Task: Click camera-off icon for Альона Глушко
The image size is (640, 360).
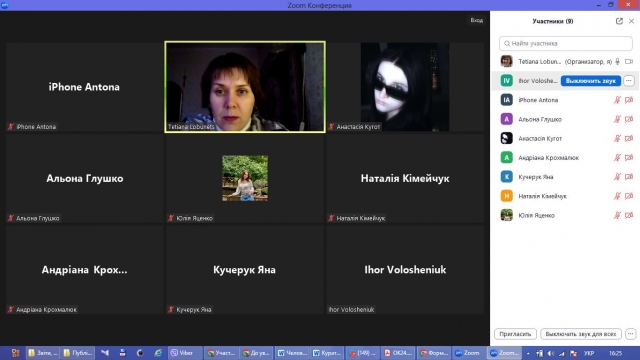Action: (x=629, y=119)
